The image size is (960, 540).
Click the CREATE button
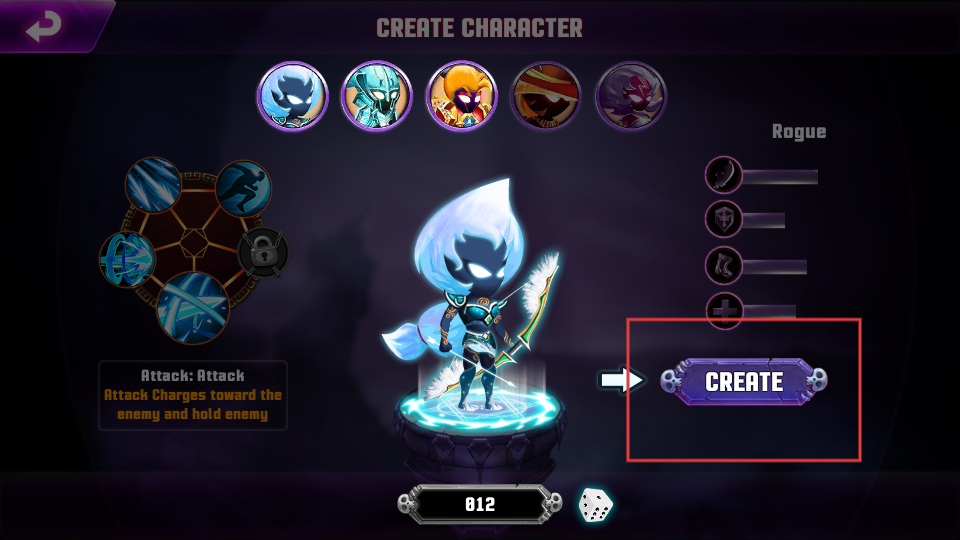744,381
